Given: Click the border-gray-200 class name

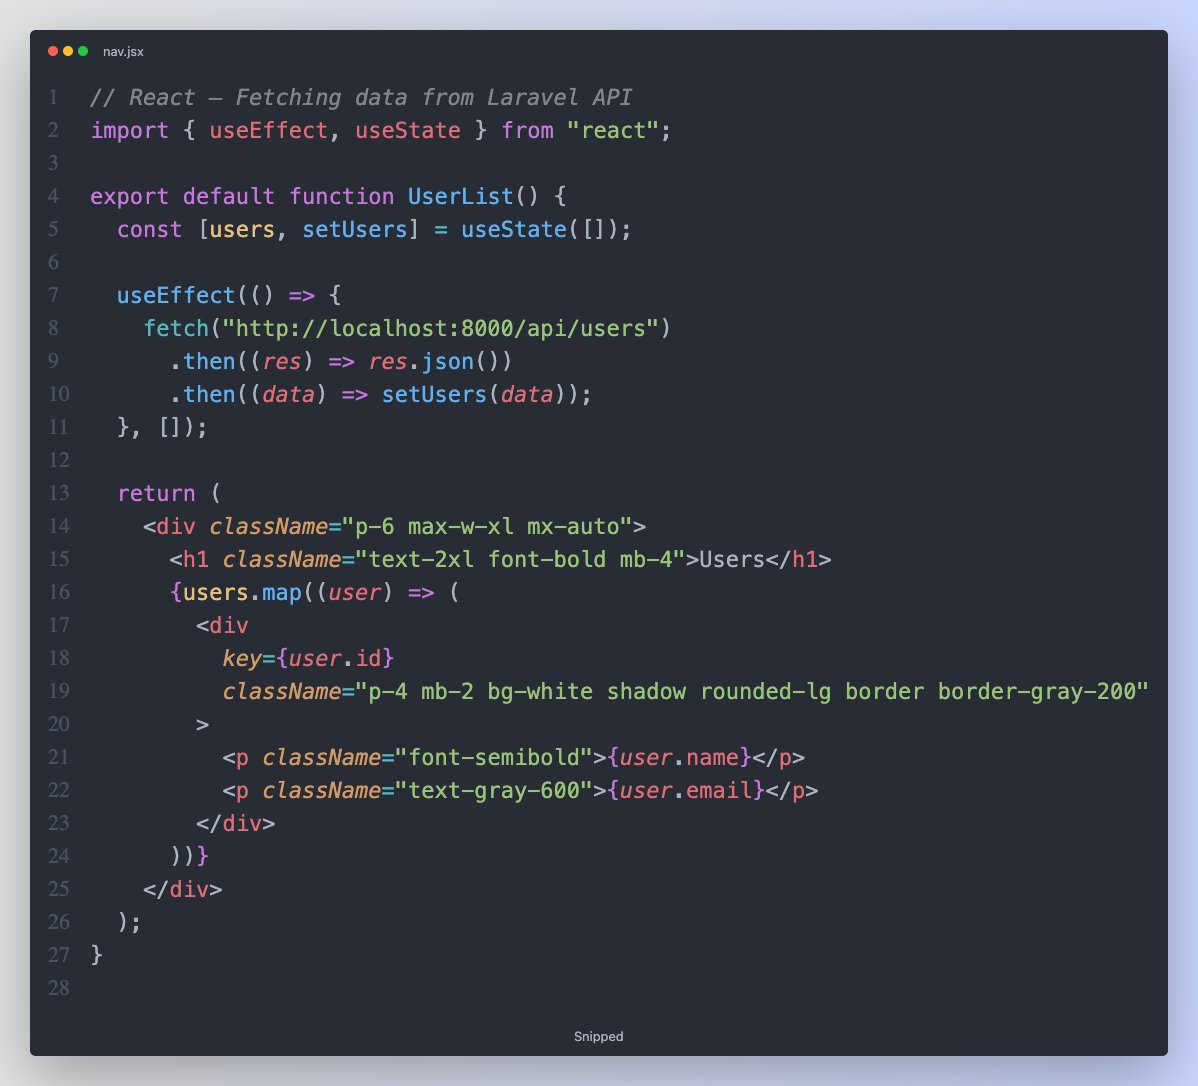Looking at the screenshot, I should click(x=1036, y=691).
